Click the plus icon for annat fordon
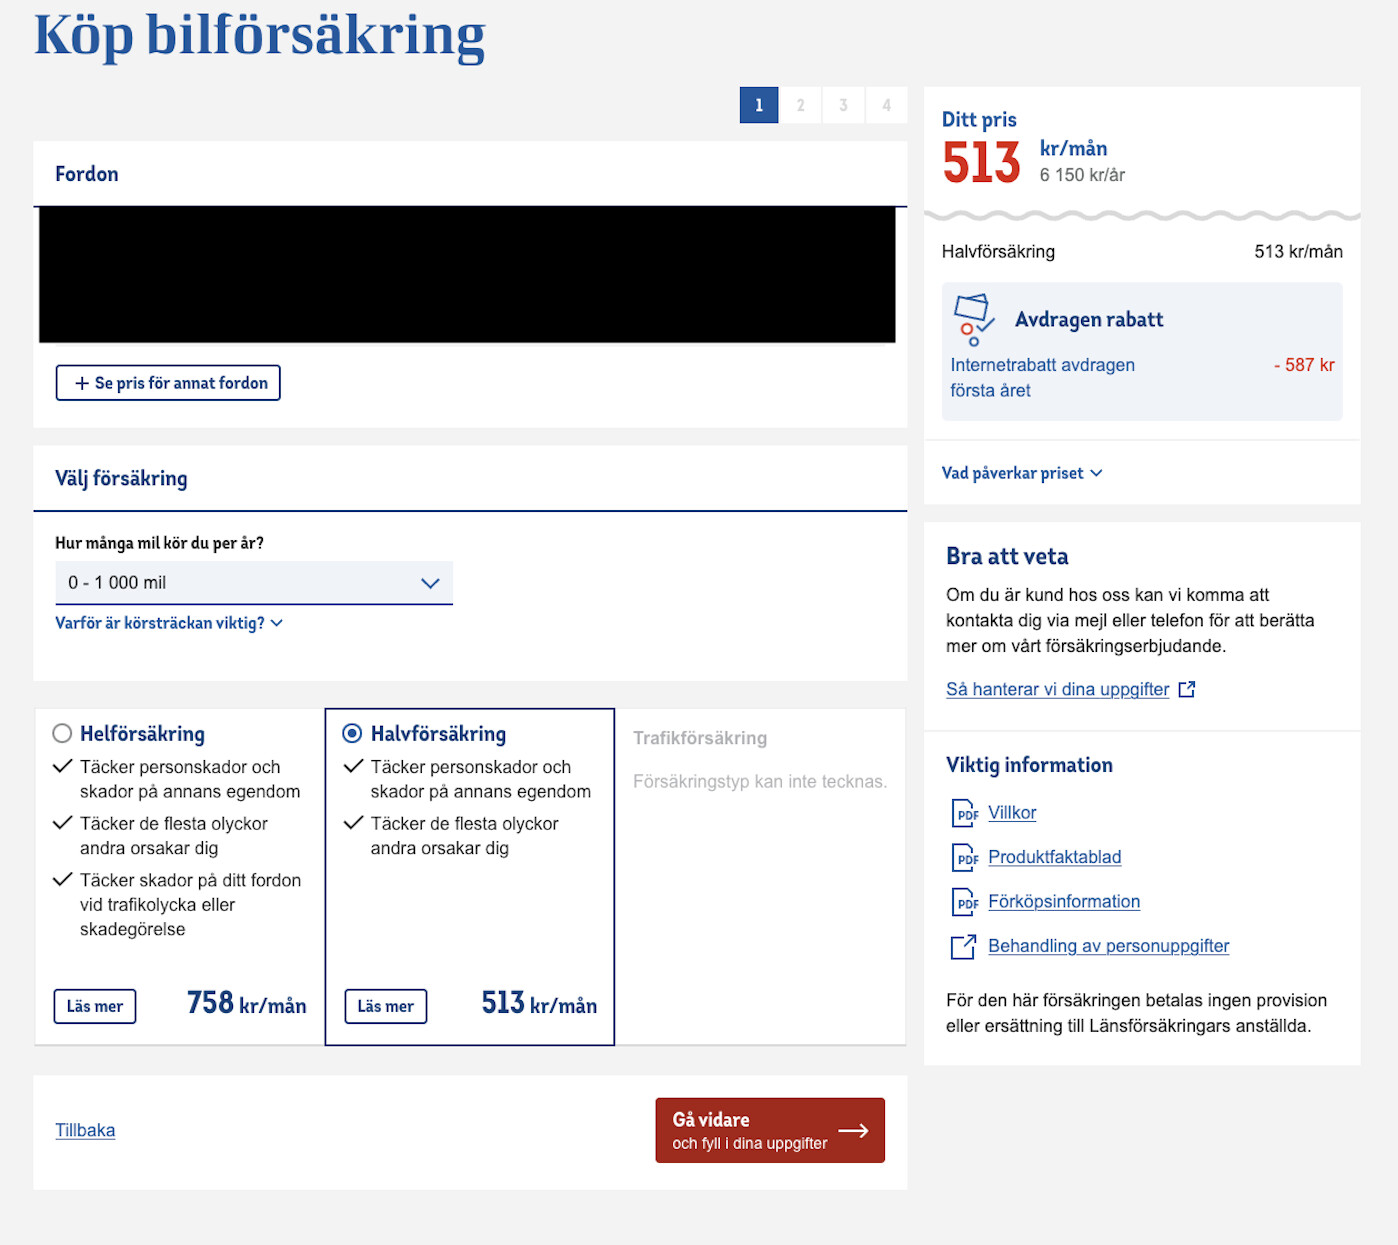 pyautogui.click(x=82, y=383)
